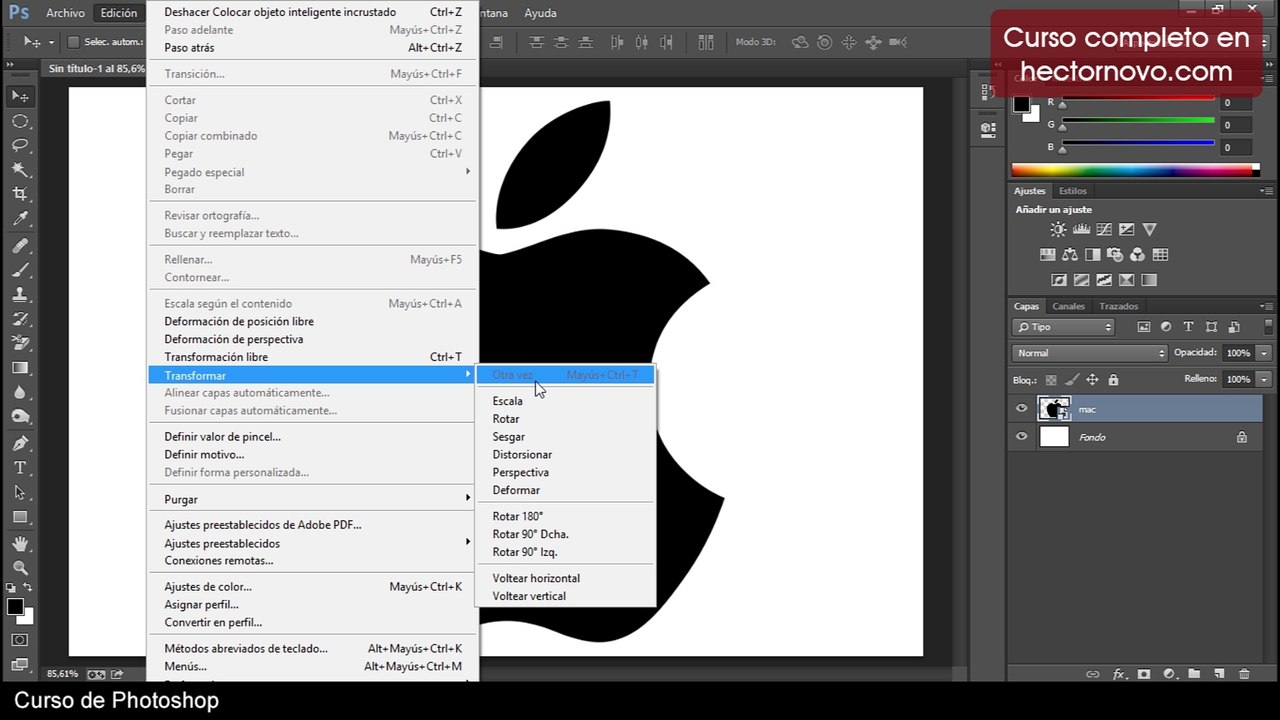This screenshot has height=720, width=1280.
Task: Select the Magic Wand tool
Action: (20, 170)
